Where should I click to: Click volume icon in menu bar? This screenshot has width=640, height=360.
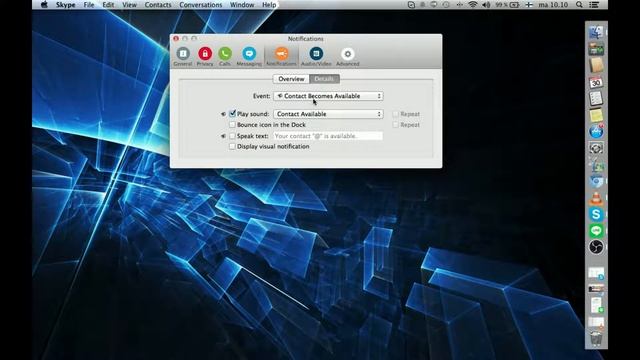tap(486, 5)
